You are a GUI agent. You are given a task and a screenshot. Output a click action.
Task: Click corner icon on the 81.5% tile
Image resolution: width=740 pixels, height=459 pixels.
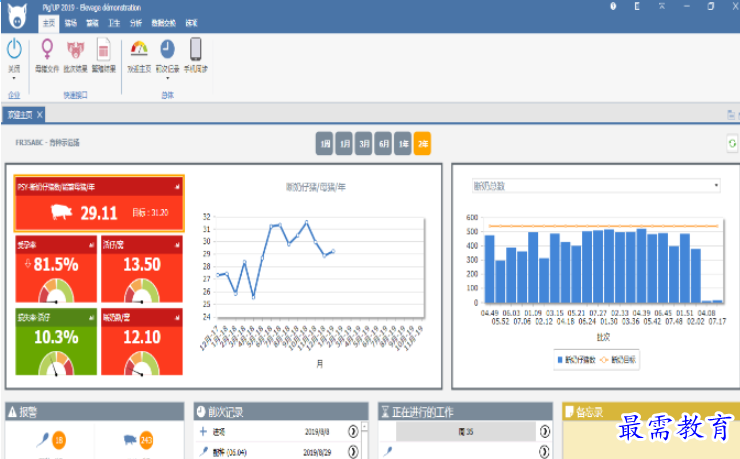pos(91,245)
